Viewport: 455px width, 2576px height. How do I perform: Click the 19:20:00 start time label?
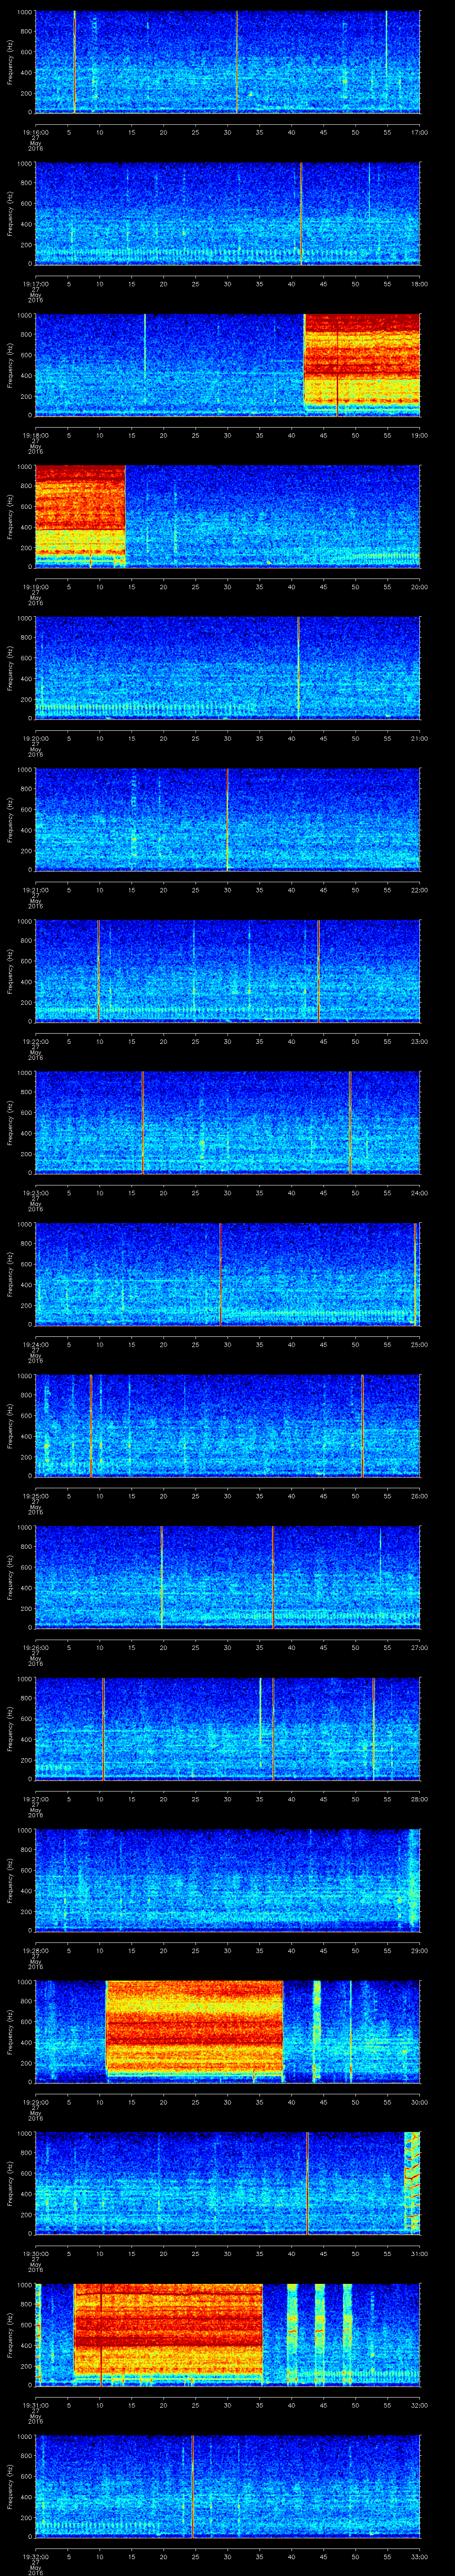coord(35,739)
